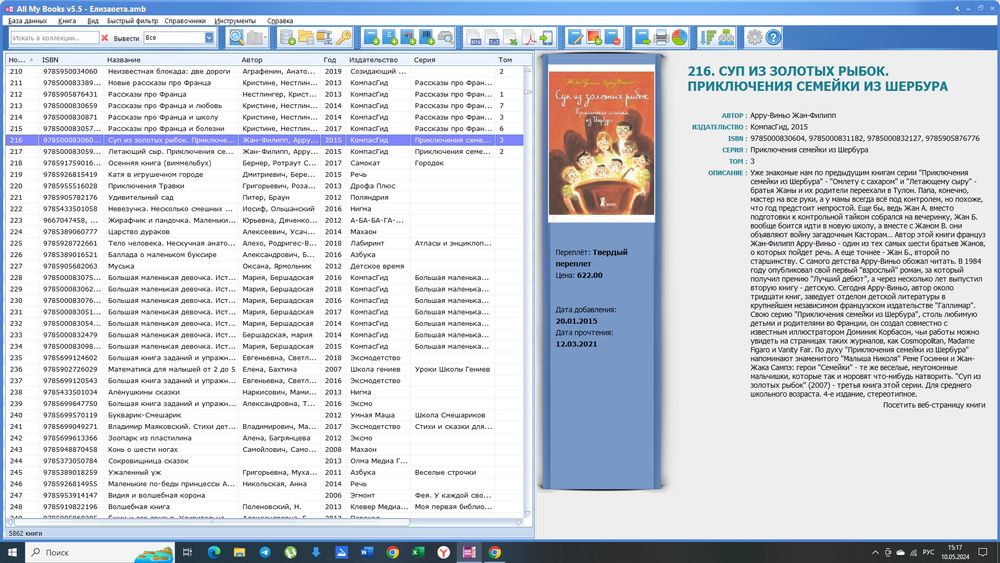Click the PDF export icon in toolbar
The width and height of the screenshot is (1000, 563).
[x=531, y=38]
